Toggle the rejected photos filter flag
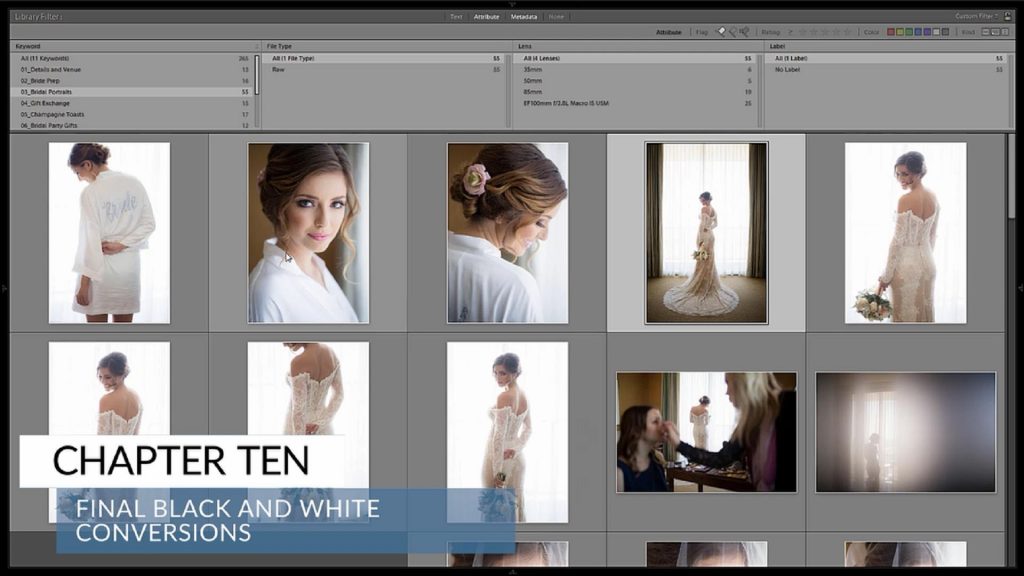Viewport: 1024px width, 576px height. pos(744,32)
